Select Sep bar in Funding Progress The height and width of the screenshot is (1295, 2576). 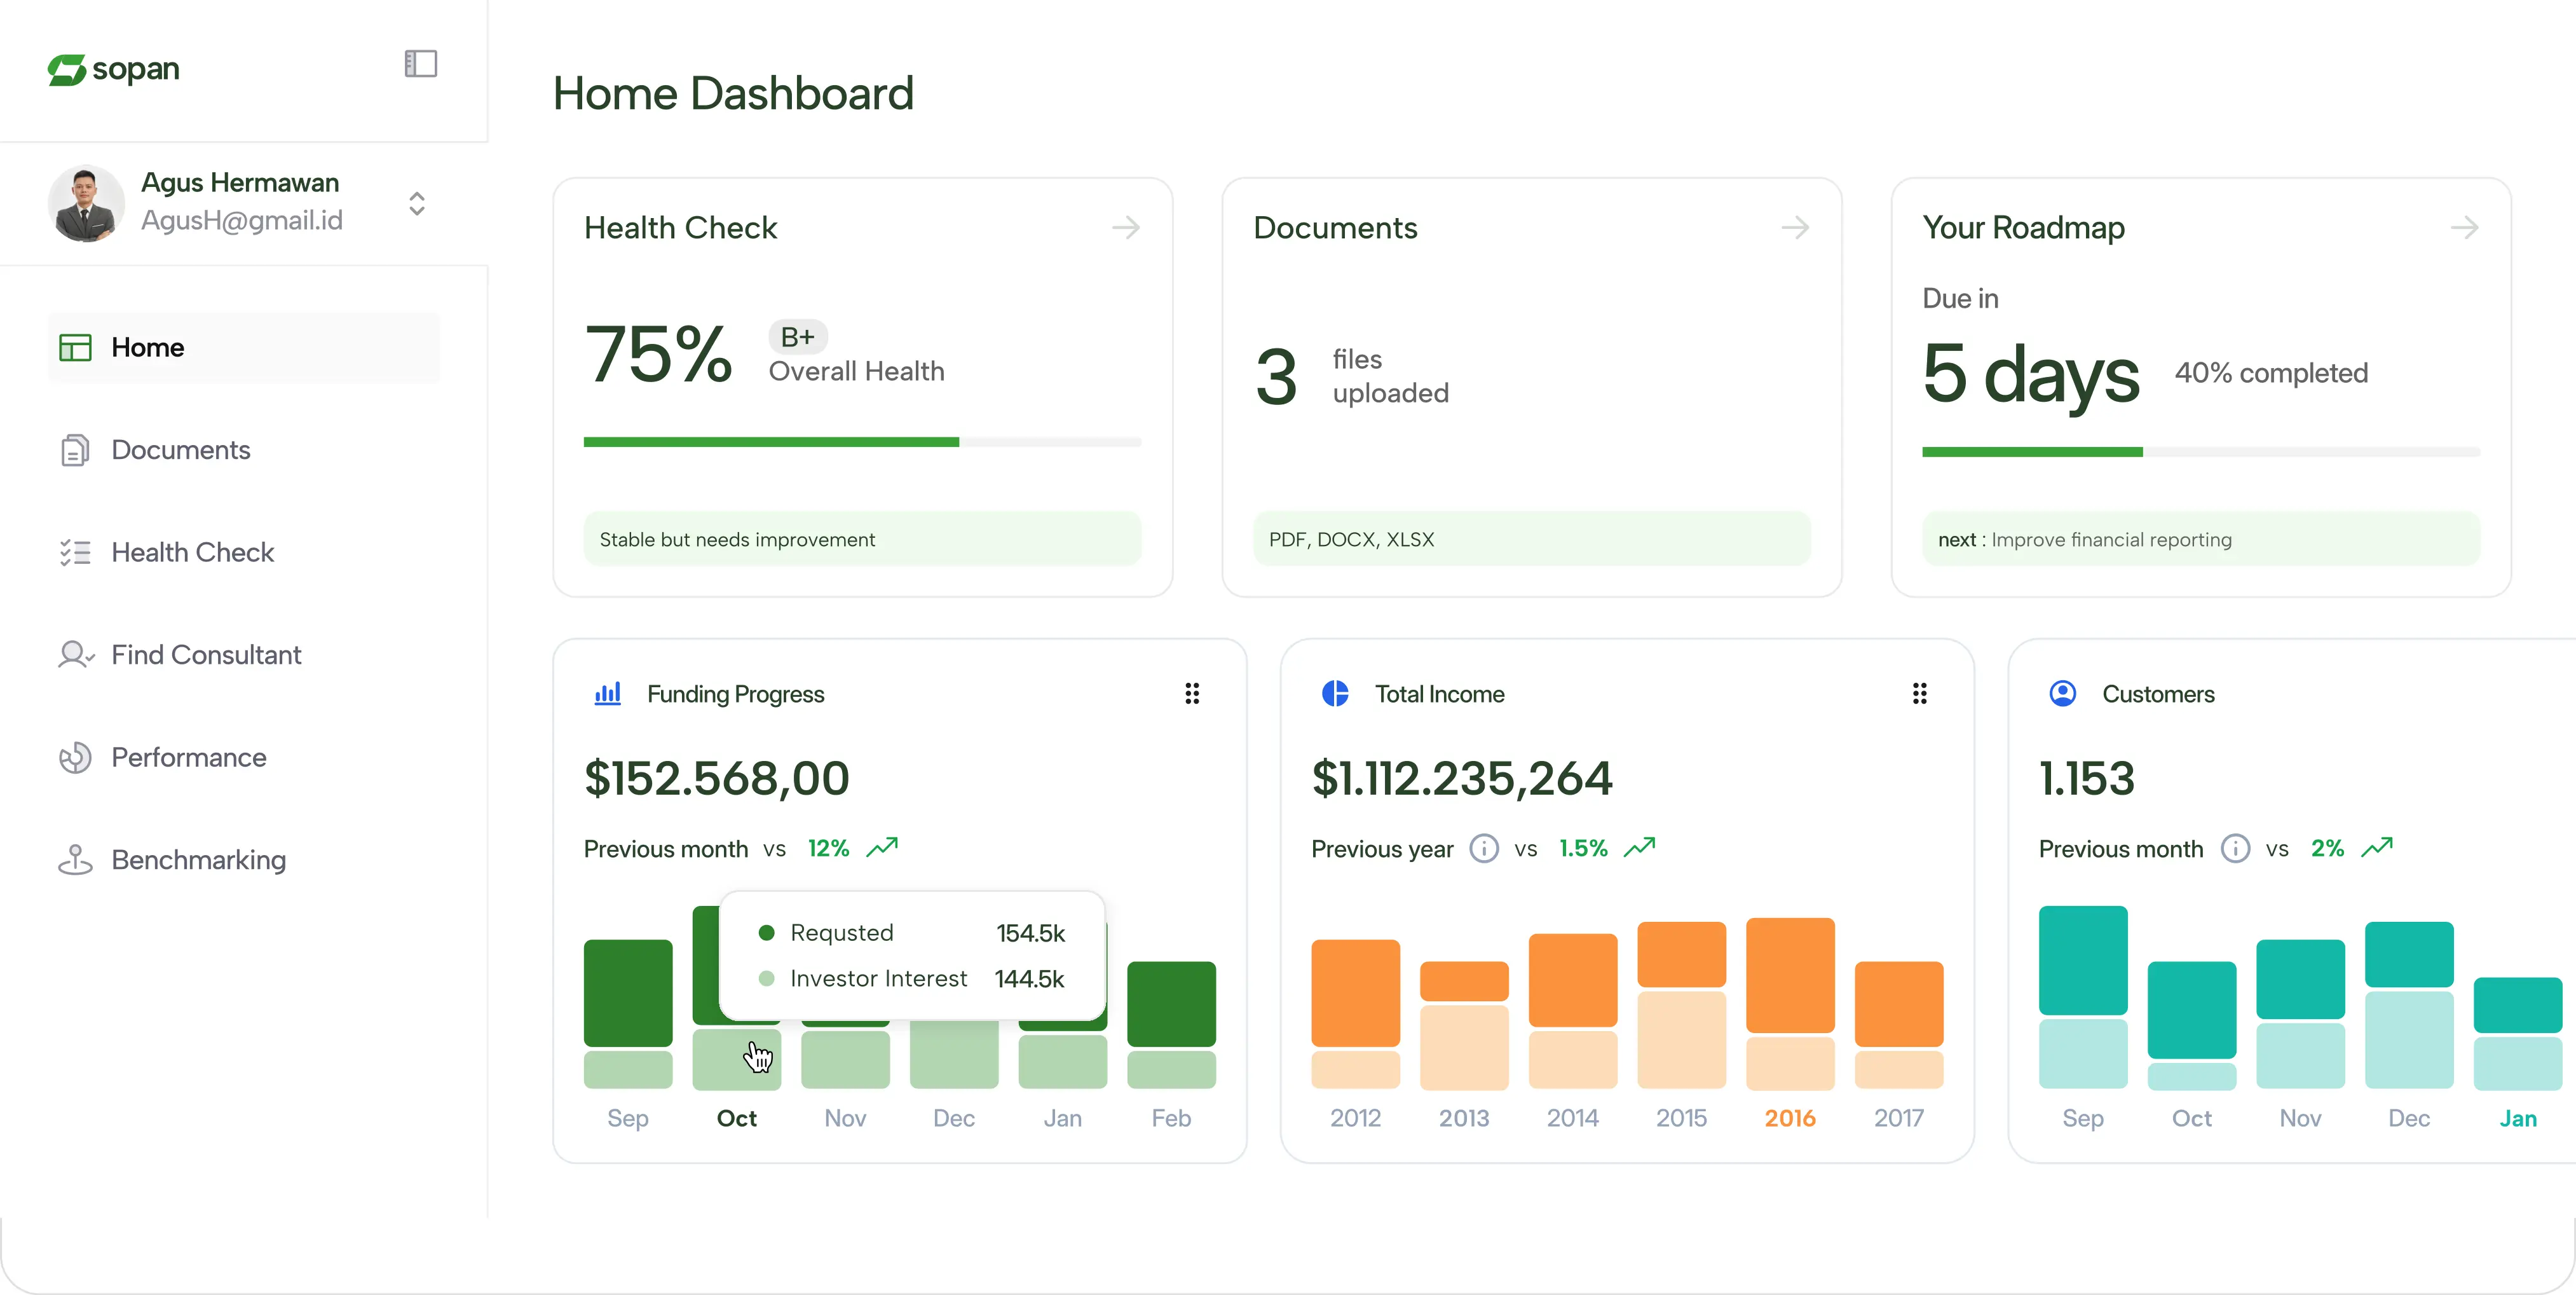point(628,1014)
